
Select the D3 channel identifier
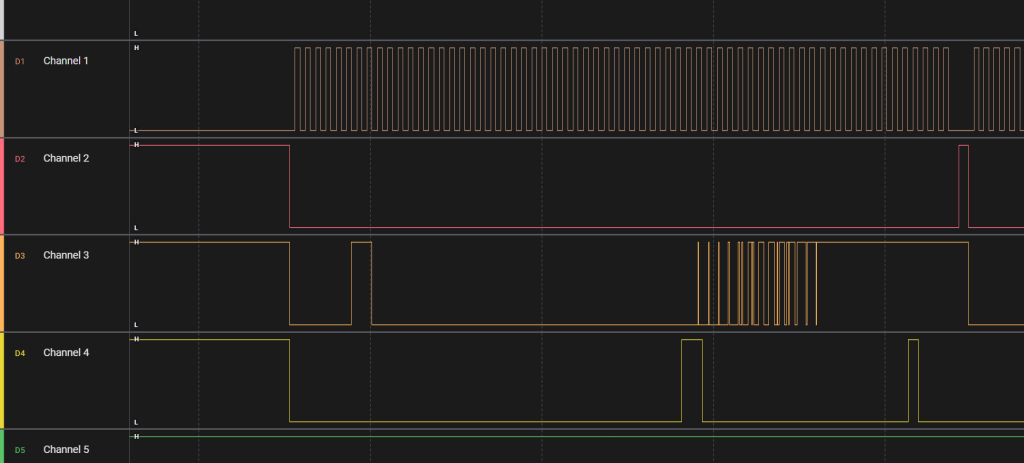tap(19, 256)
